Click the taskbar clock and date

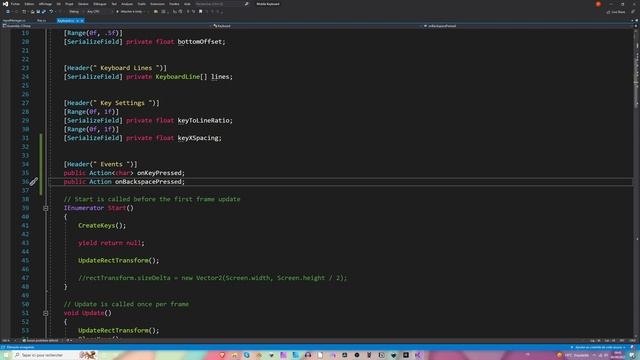617,355
